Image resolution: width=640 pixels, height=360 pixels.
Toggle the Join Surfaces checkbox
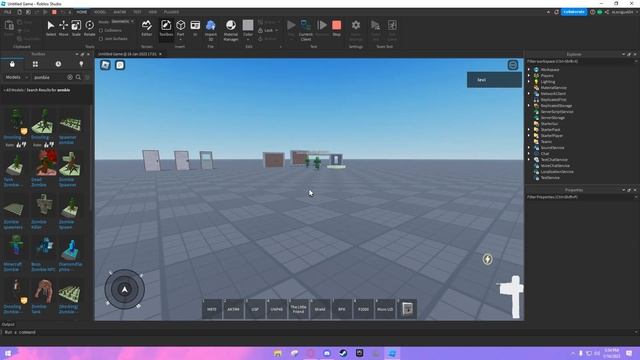[x=101, y=39]
